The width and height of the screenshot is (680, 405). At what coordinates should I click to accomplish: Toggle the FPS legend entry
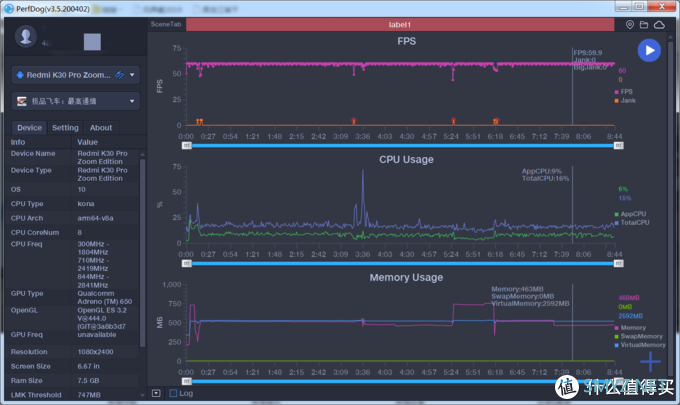[624, 91]
